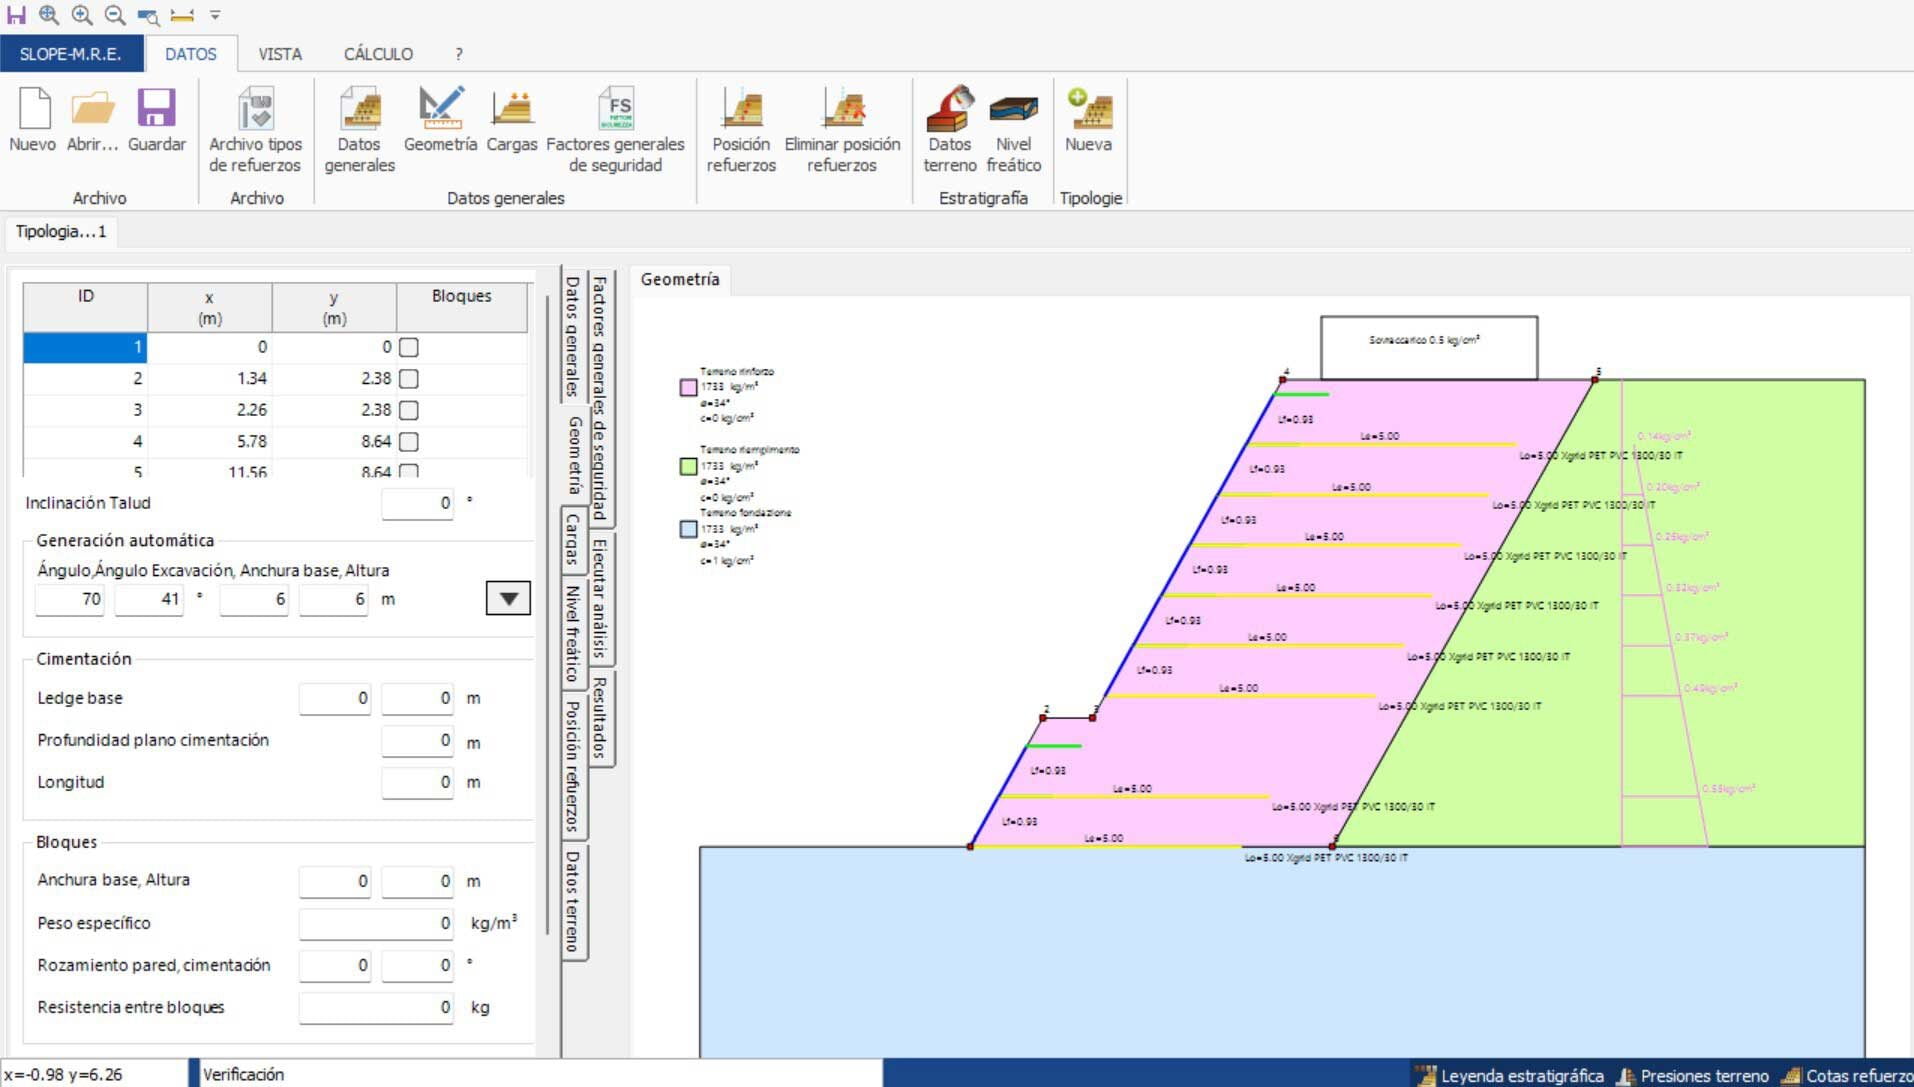Open the Cargas data icon
Viewport: 1914px width, 1087px height.
tap(511, 115)
